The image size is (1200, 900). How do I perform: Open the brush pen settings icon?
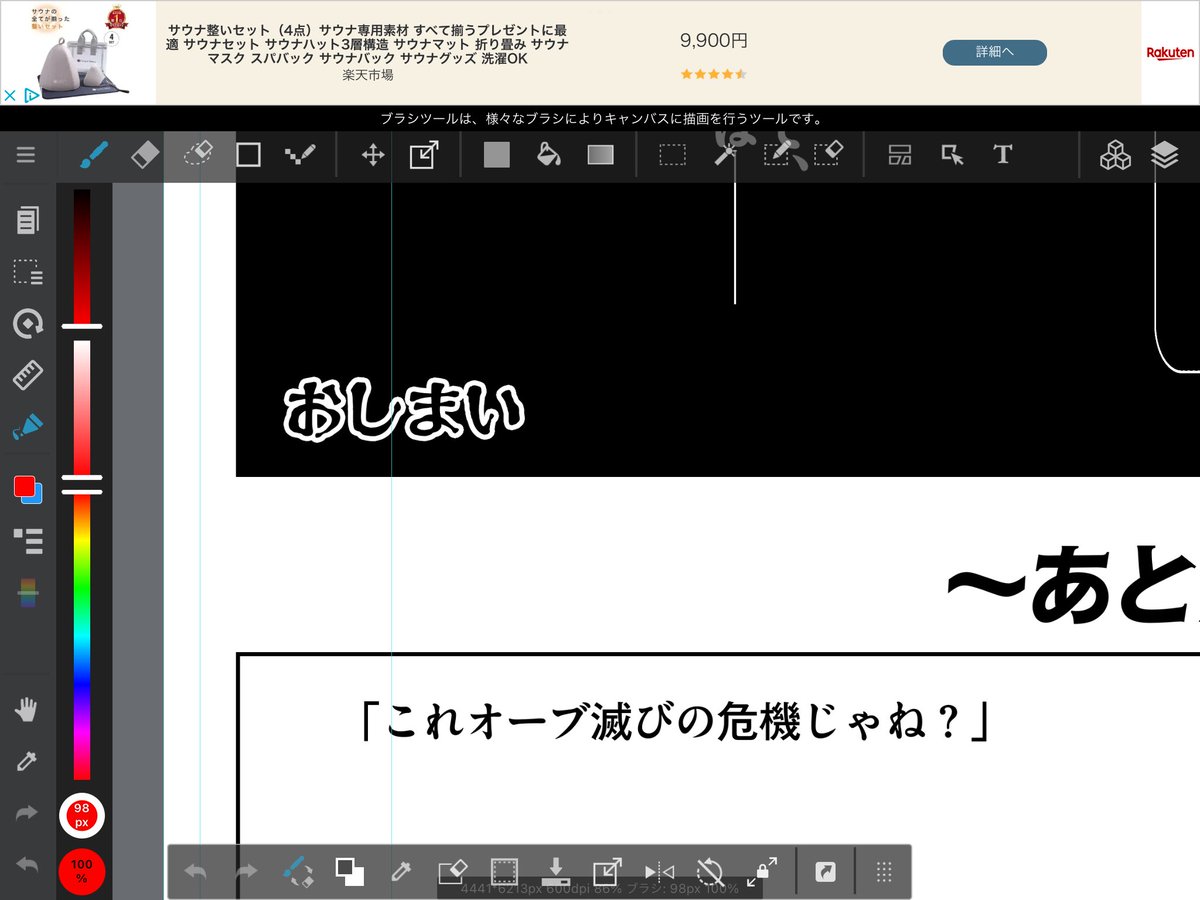28,428
